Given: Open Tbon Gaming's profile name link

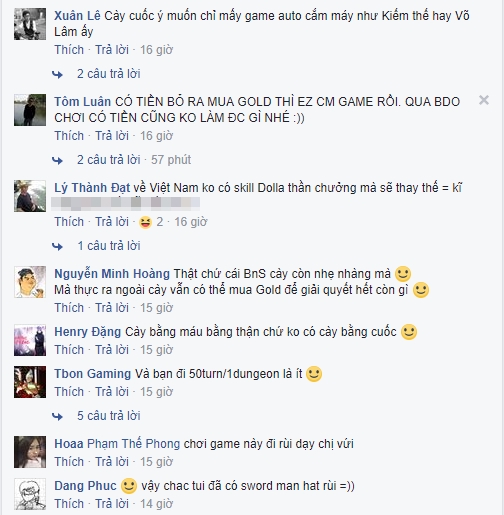Looking at the screenshot, I should 93,374.
